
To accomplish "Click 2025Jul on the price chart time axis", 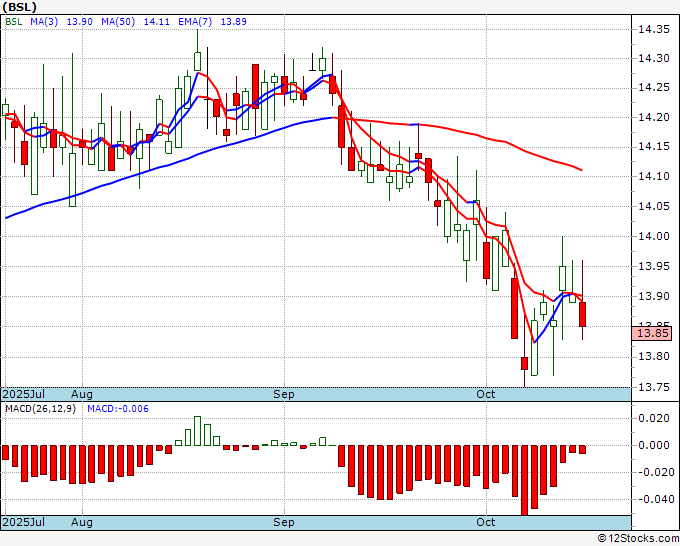I will 22,394.
